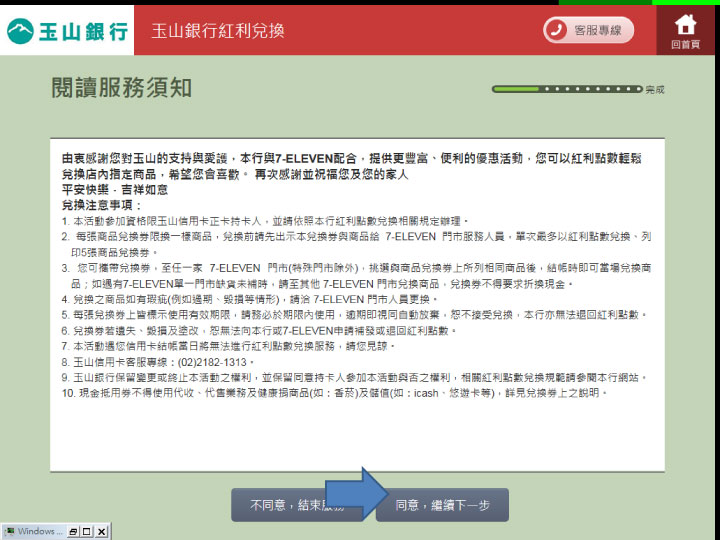Click the house icon for 回首頁
The height and width of the screenshot is (540, 720).
coord(685,25)
